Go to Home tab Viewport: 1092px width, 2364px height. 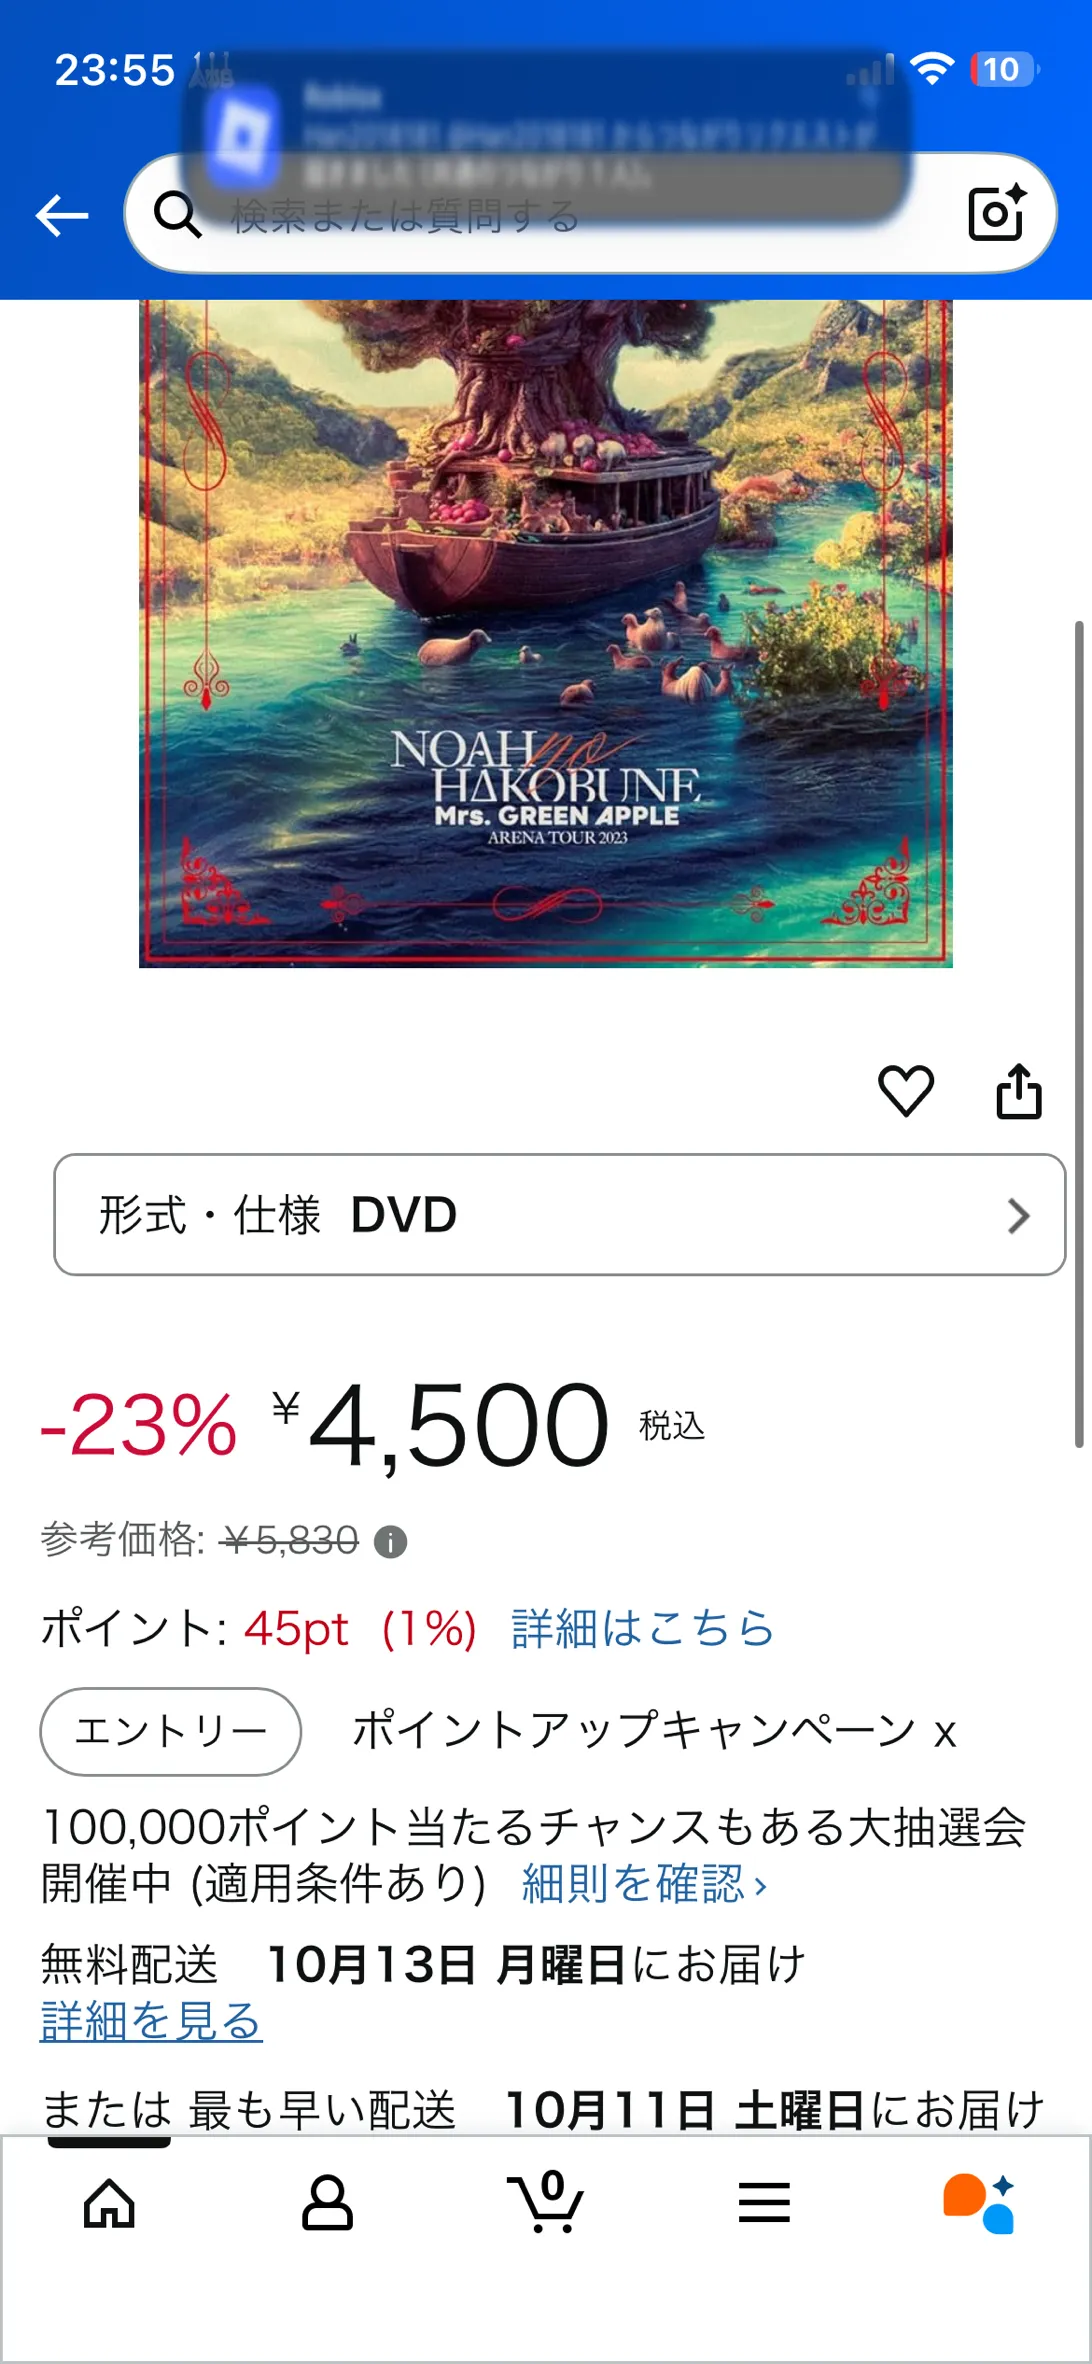coord(109,2203)
